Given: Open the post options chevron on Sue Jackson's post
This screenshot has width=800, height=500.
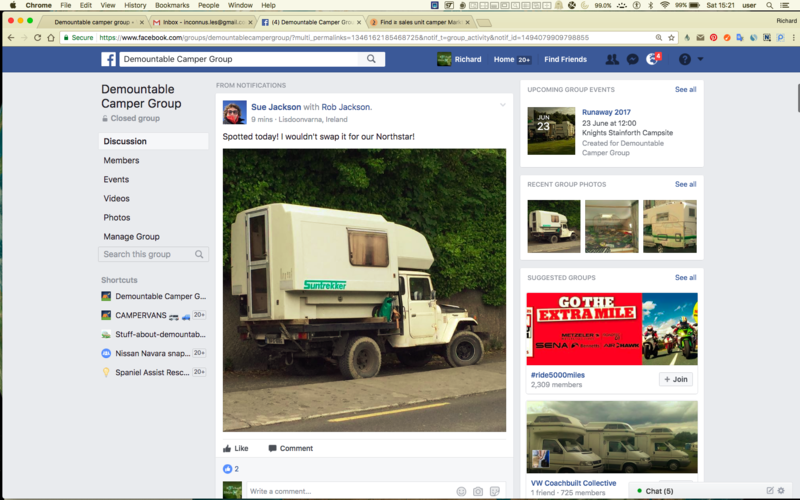Looking at the screenshot, I should pyautogui.click(x=503, y=105).
